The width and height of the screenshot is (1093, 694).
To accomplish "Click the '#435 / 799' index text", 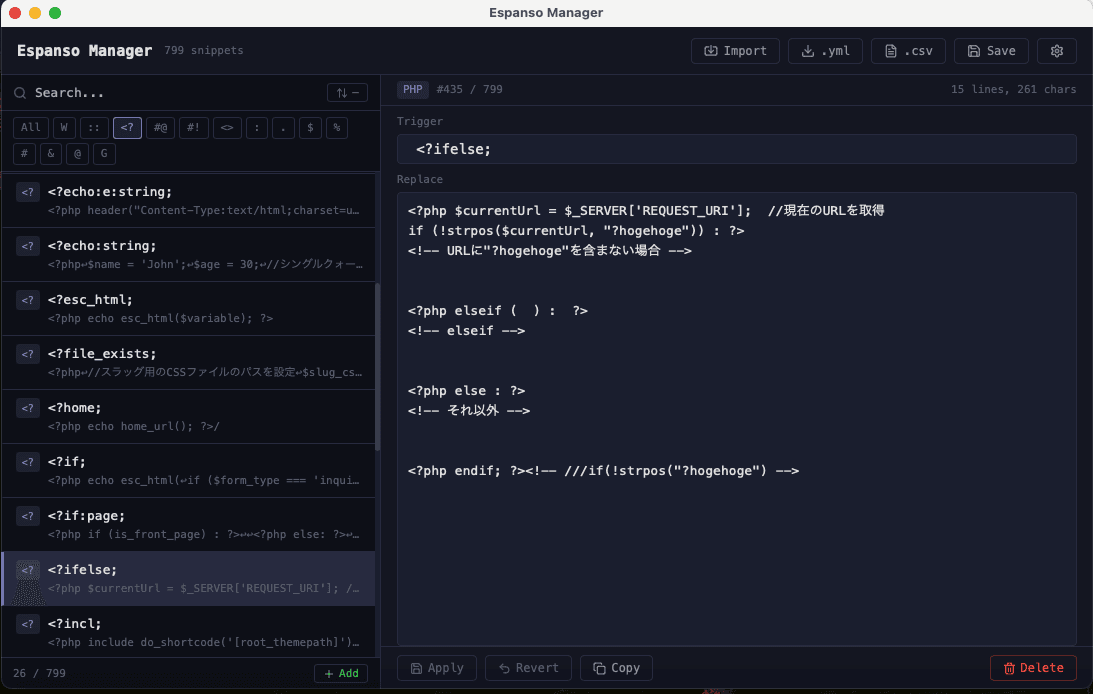I will point(469,89).
